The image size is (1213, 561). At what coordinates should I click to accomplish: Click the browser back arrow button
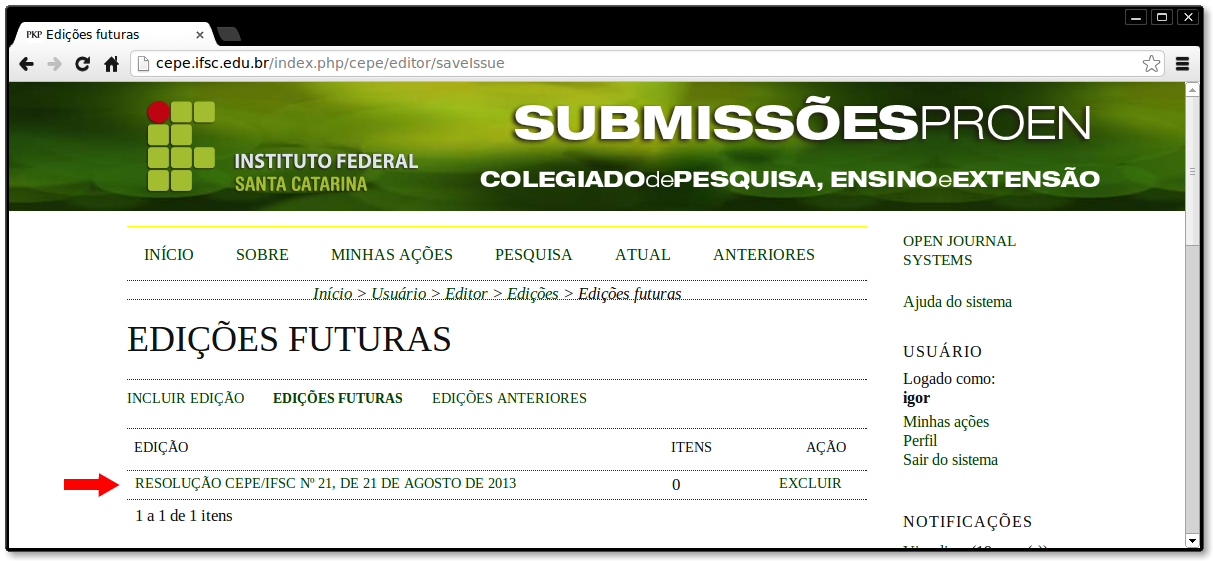[x=27, y=64]
